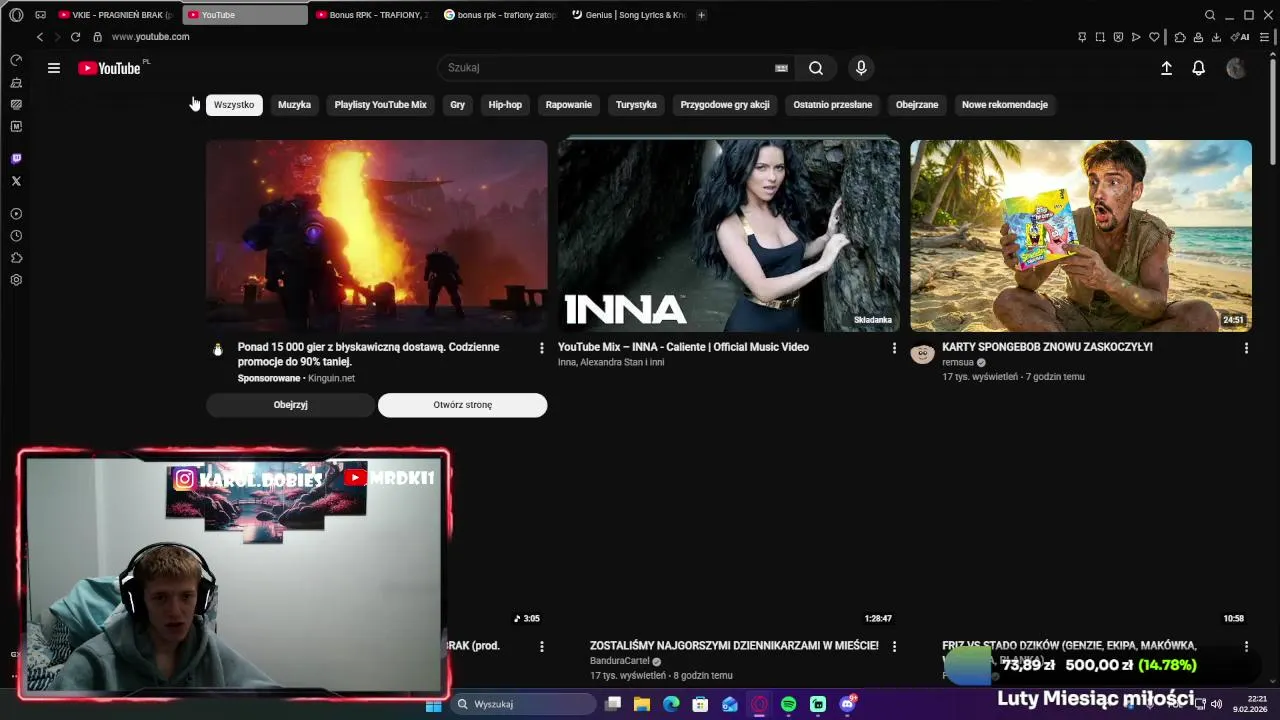The height and width of the screenshot is (720, 1280).
Task: Open sidebar history clock icon
Action: (x=16, y=236)
